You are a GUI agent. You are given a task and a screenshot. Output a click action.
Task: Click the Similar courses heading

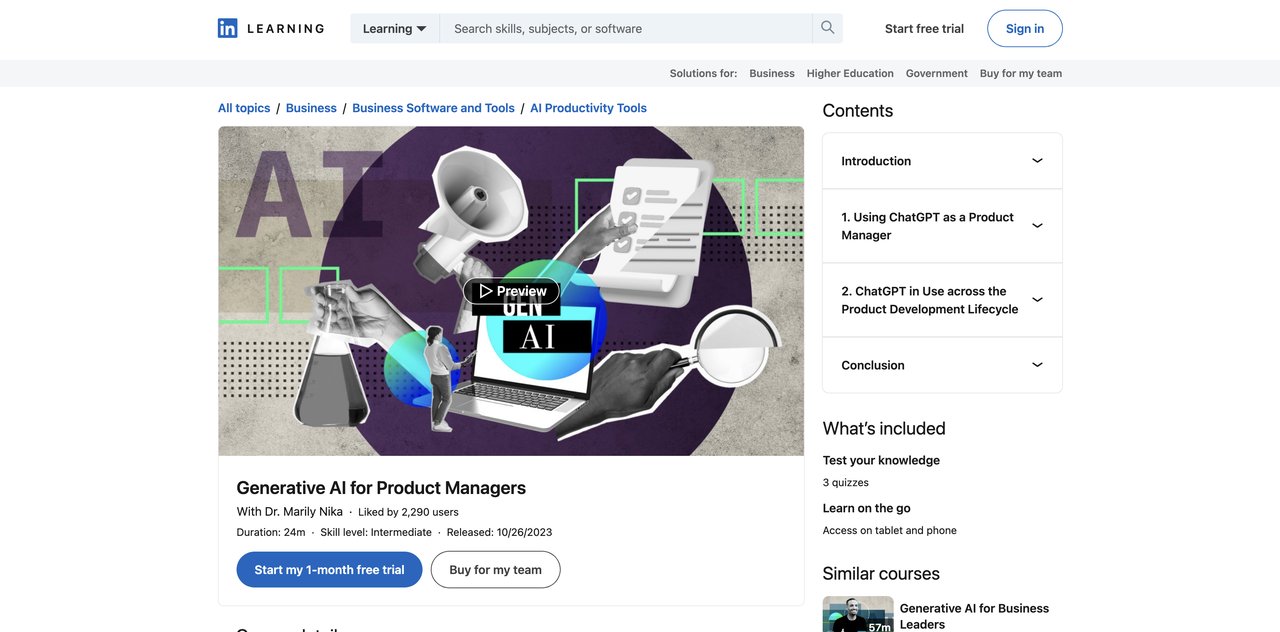coord(881,574)
